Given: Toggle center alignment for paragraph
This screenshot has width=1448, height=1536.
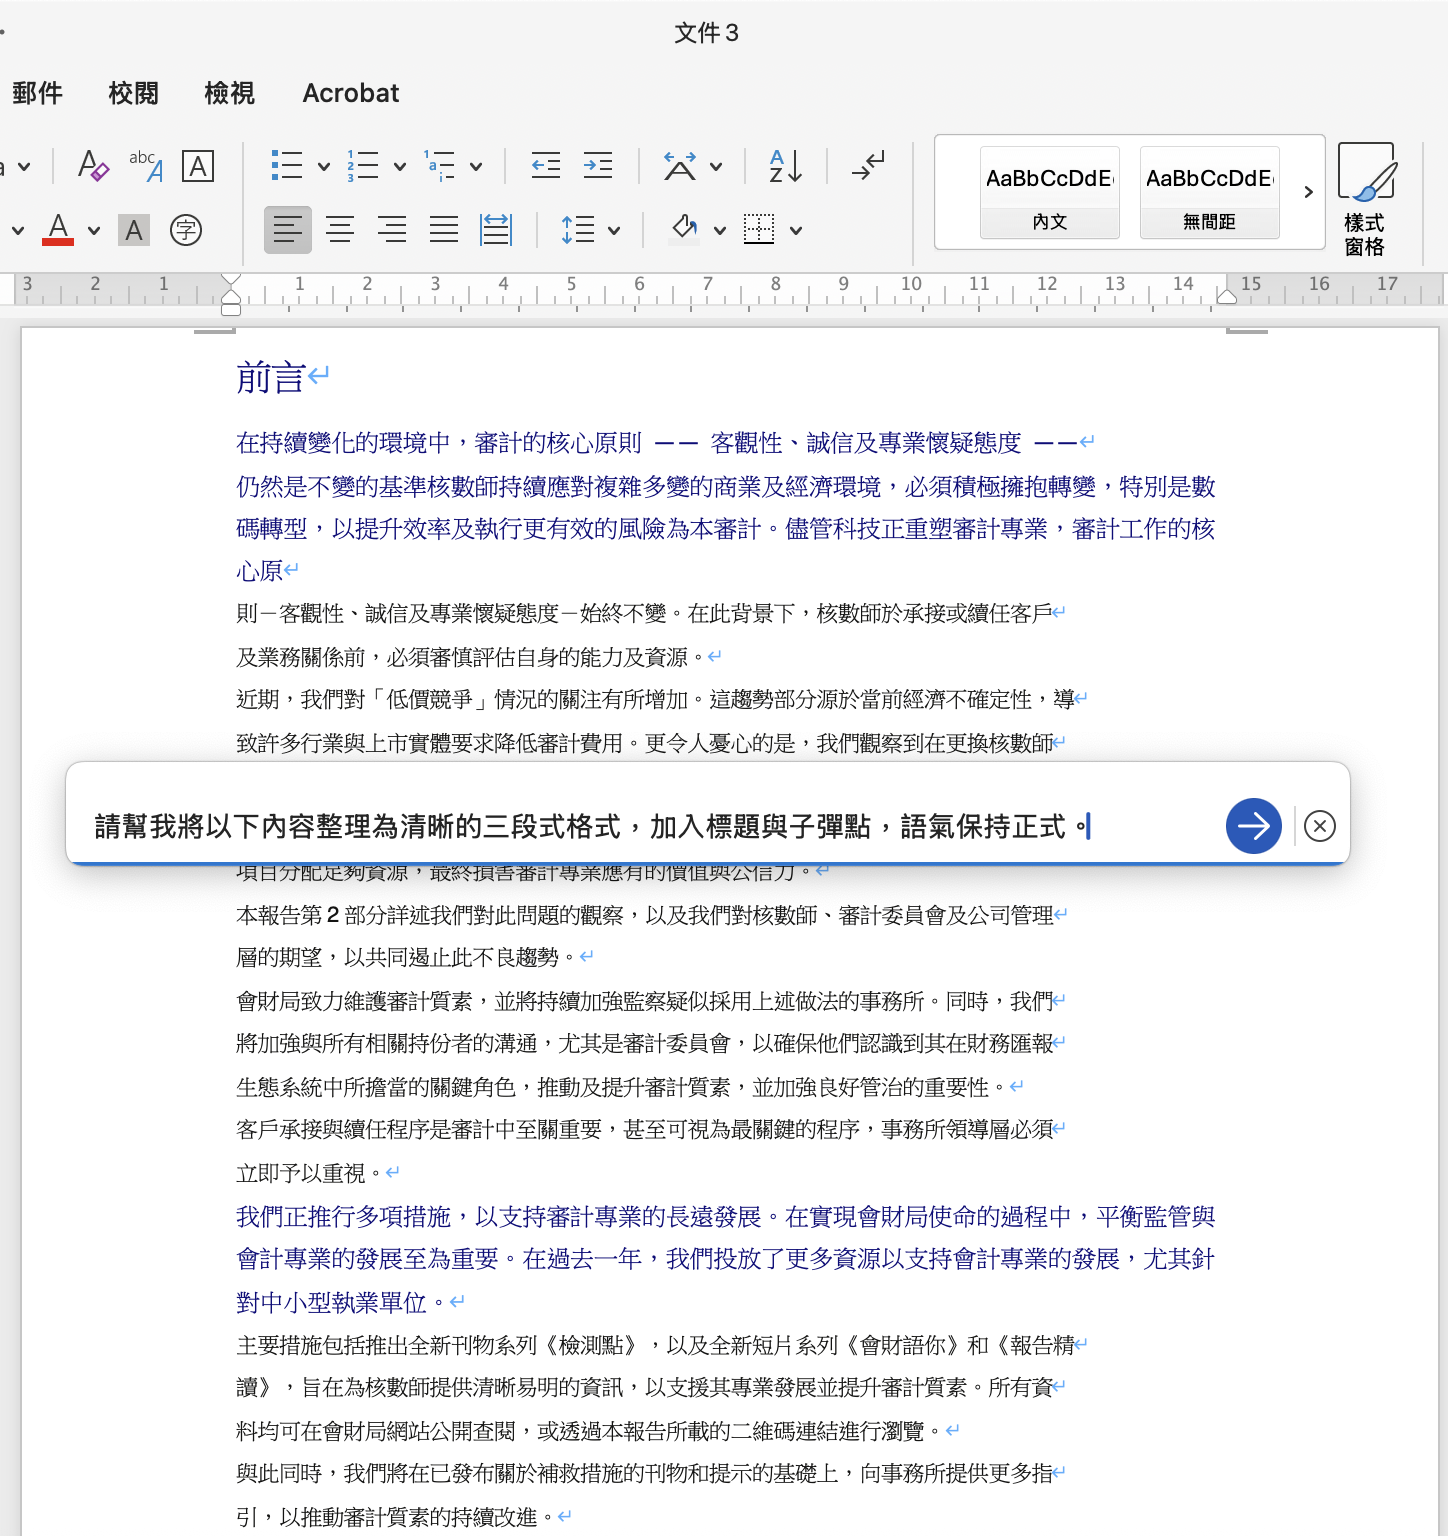Looking at the screenshot, I should tap(340, 230).
